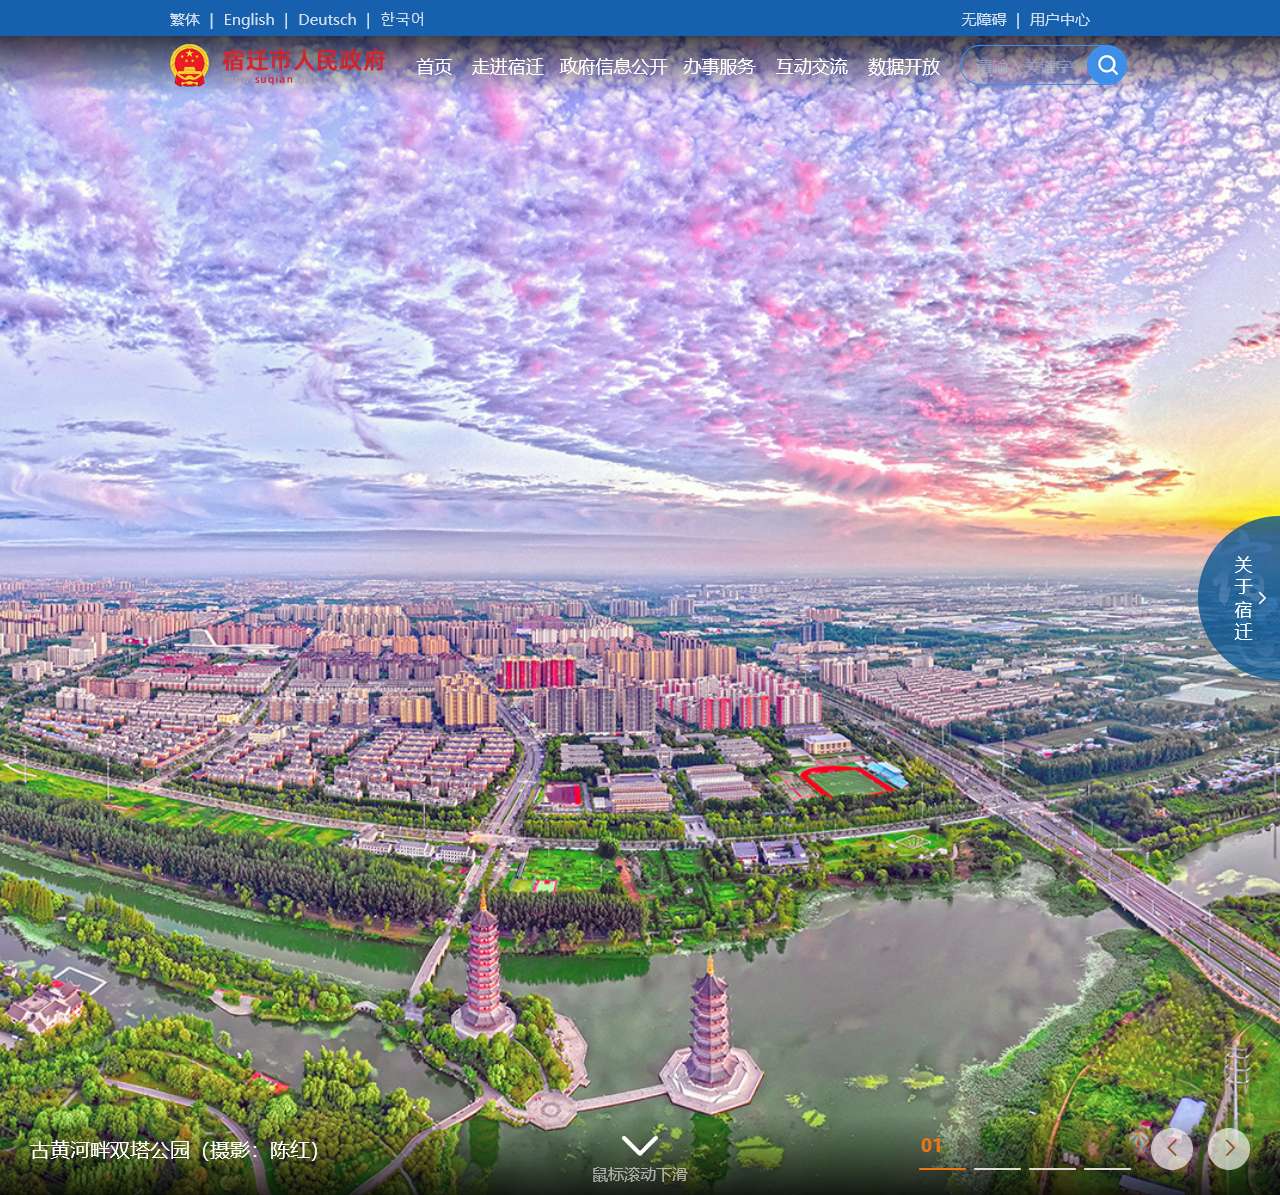
Task: Switch to 繁体 traditional Chinese
Action: click(185, 19)
